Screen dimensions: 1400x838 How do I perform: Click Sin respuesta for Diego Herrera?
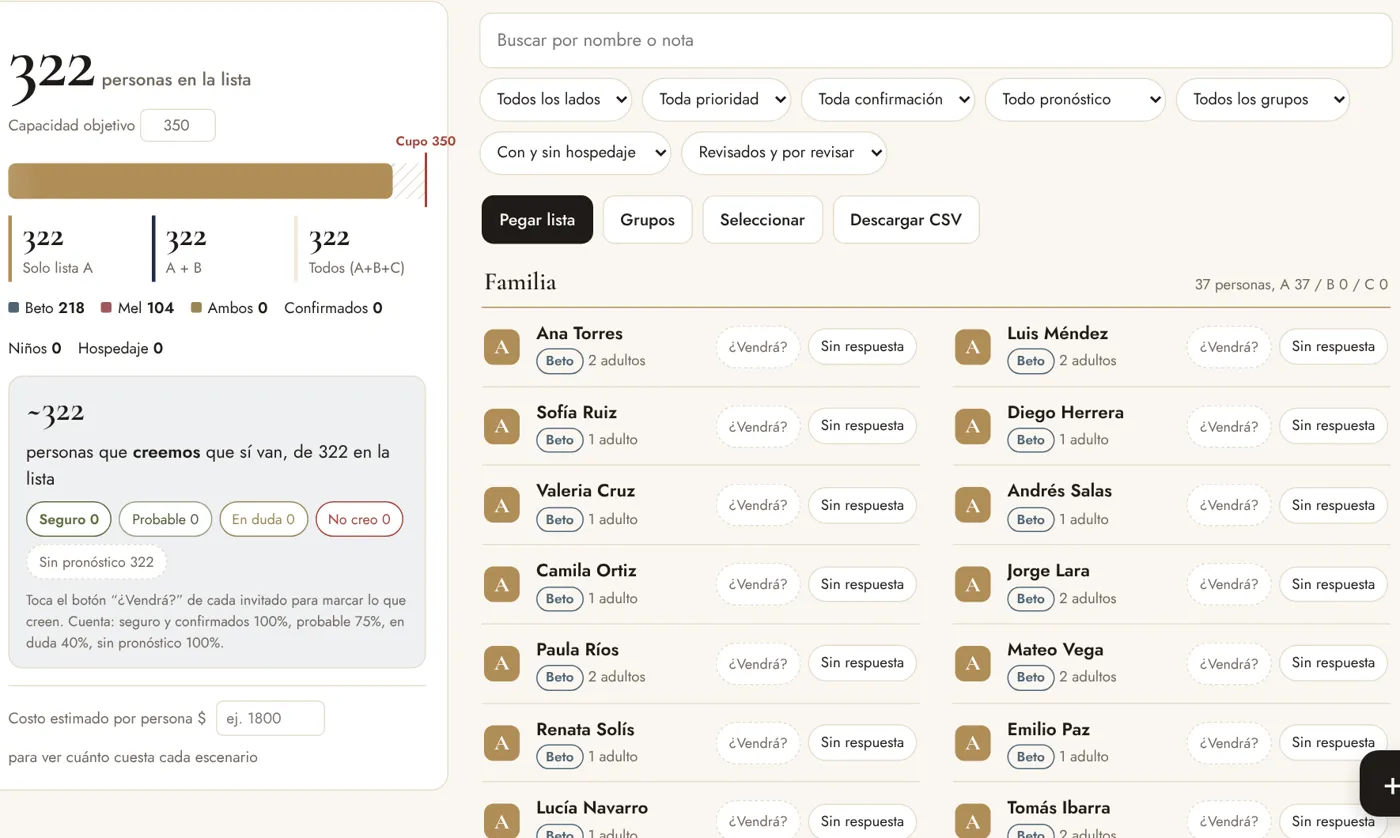[x=1333, y=426]
